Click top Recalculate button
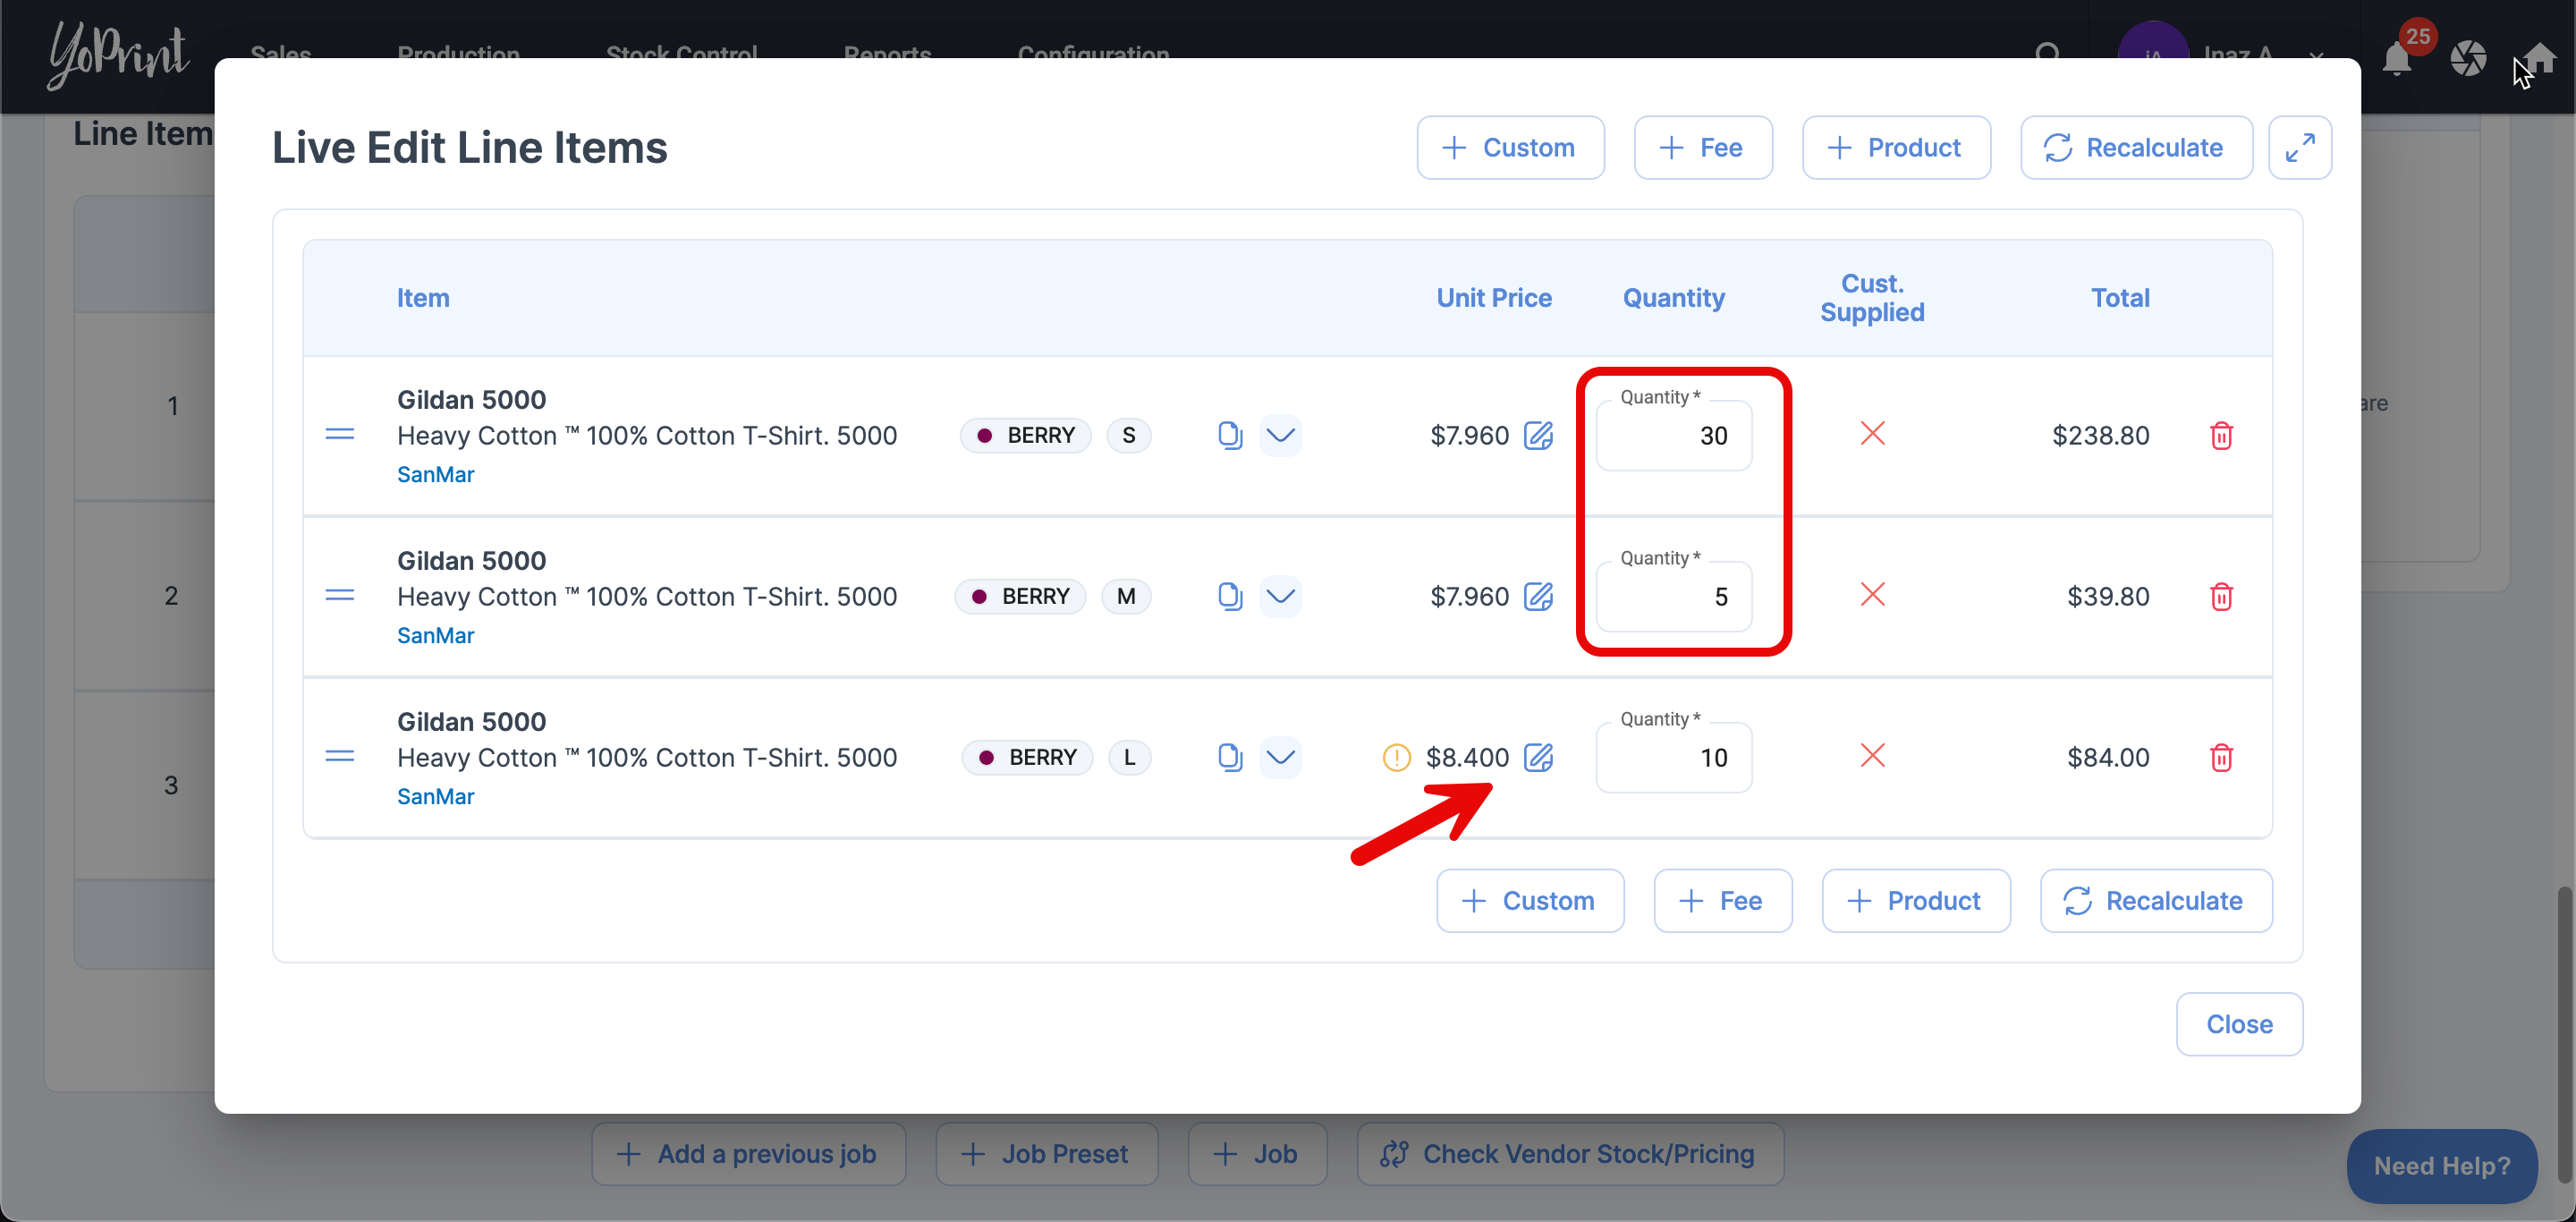Image resolution: width=2576 pixels, height=1222 pixels. point(2136,148)
